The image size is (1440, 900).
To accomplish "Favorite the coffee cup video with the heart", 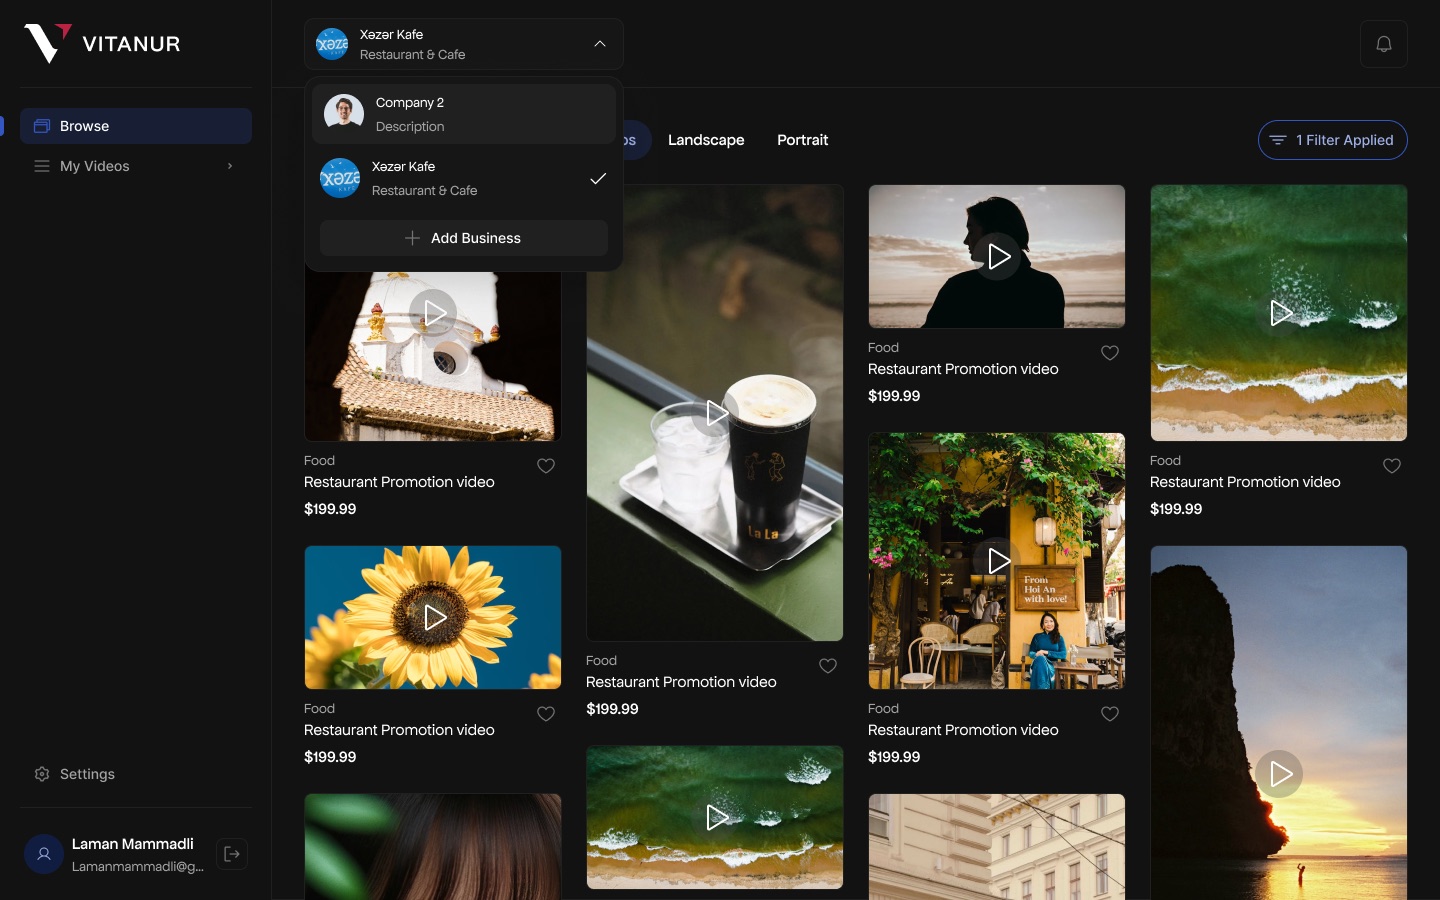I will (x=828, y=666).
